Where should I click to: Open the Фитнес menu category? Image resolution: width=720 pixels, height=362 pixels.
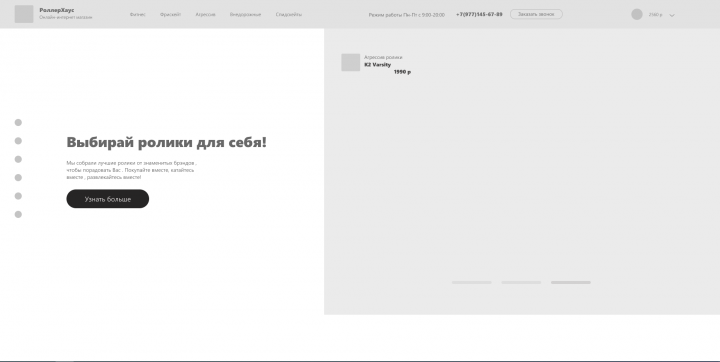[137, 15]
